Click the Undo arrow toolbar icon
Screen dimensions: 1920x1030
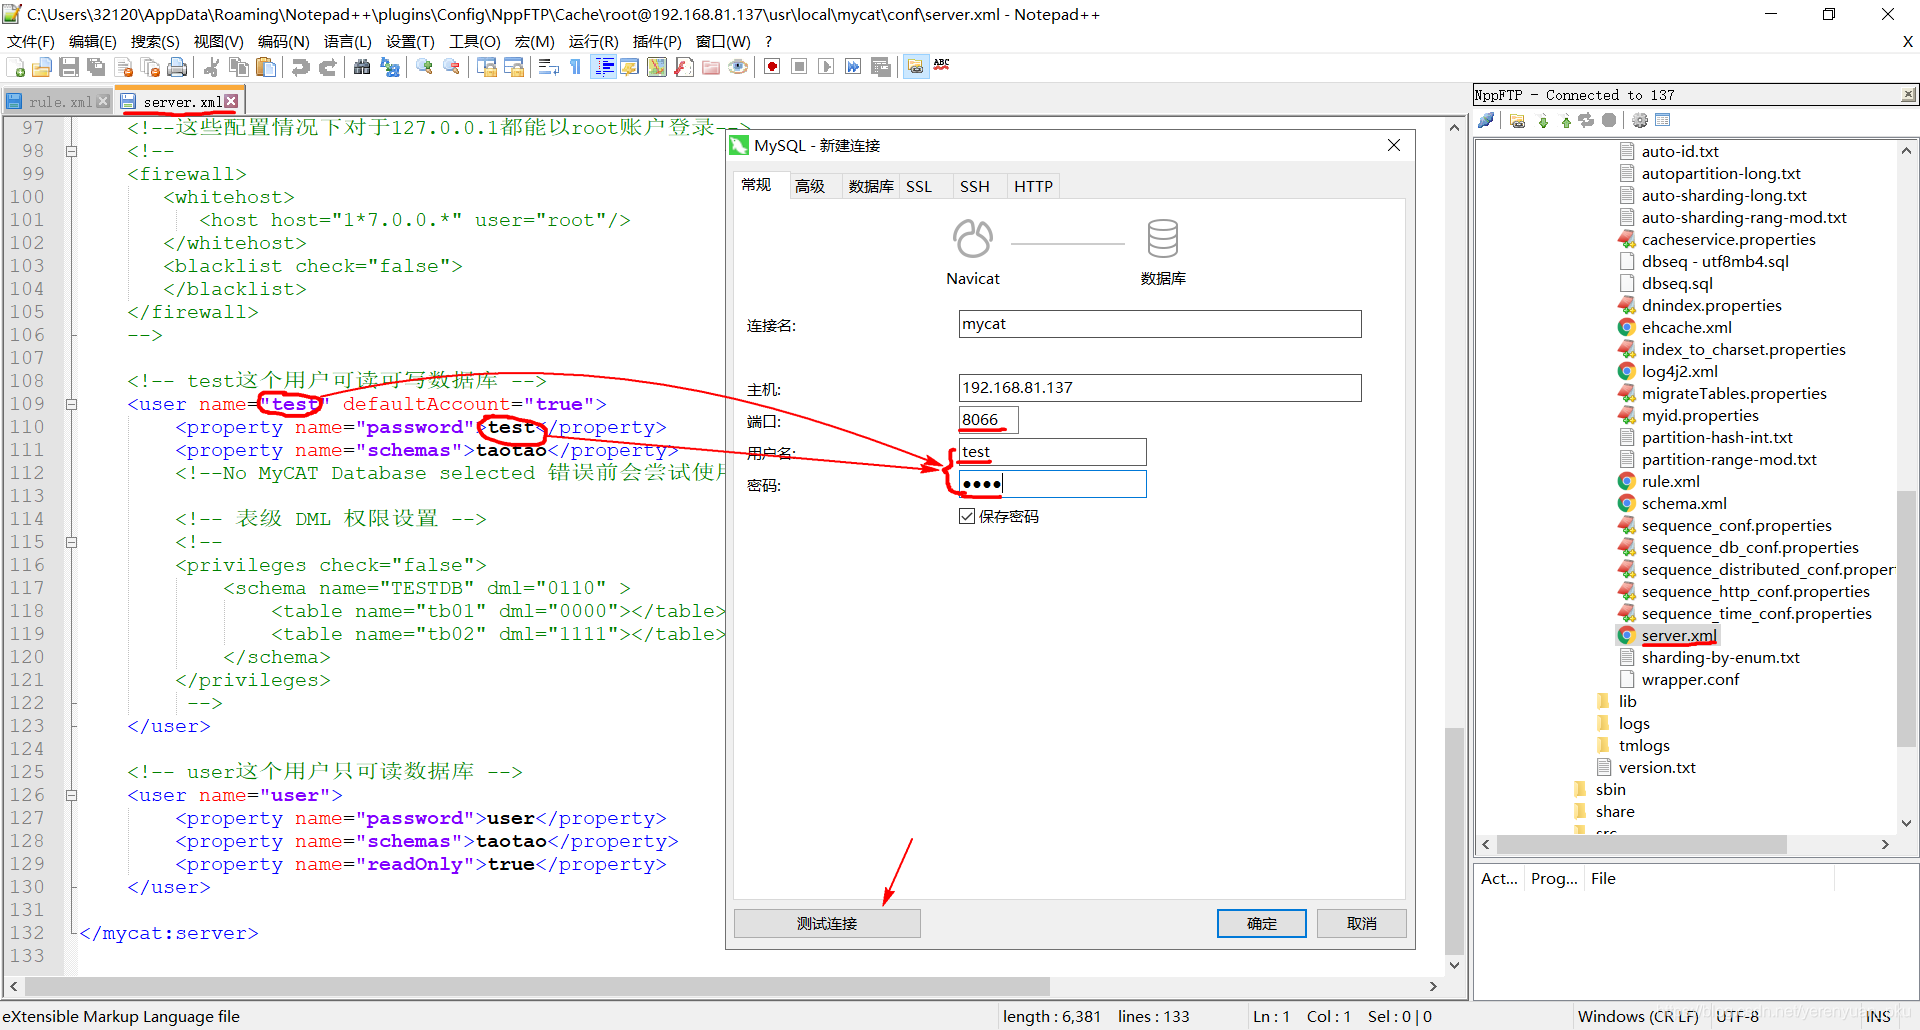pos(300,67)
